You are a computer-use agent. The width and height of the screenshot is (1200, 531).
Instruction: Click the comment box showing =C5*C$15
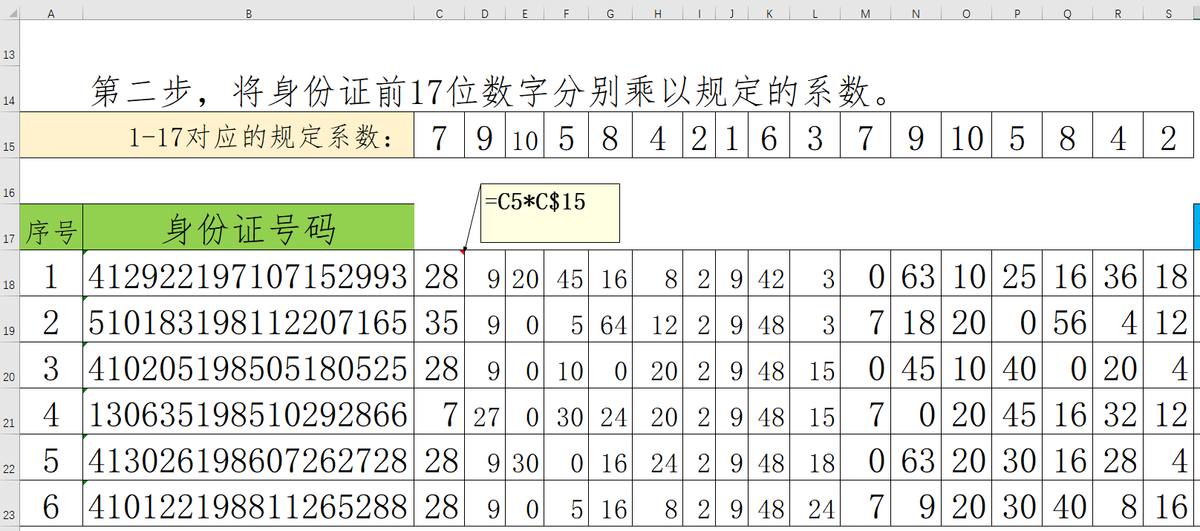[550, 213]
